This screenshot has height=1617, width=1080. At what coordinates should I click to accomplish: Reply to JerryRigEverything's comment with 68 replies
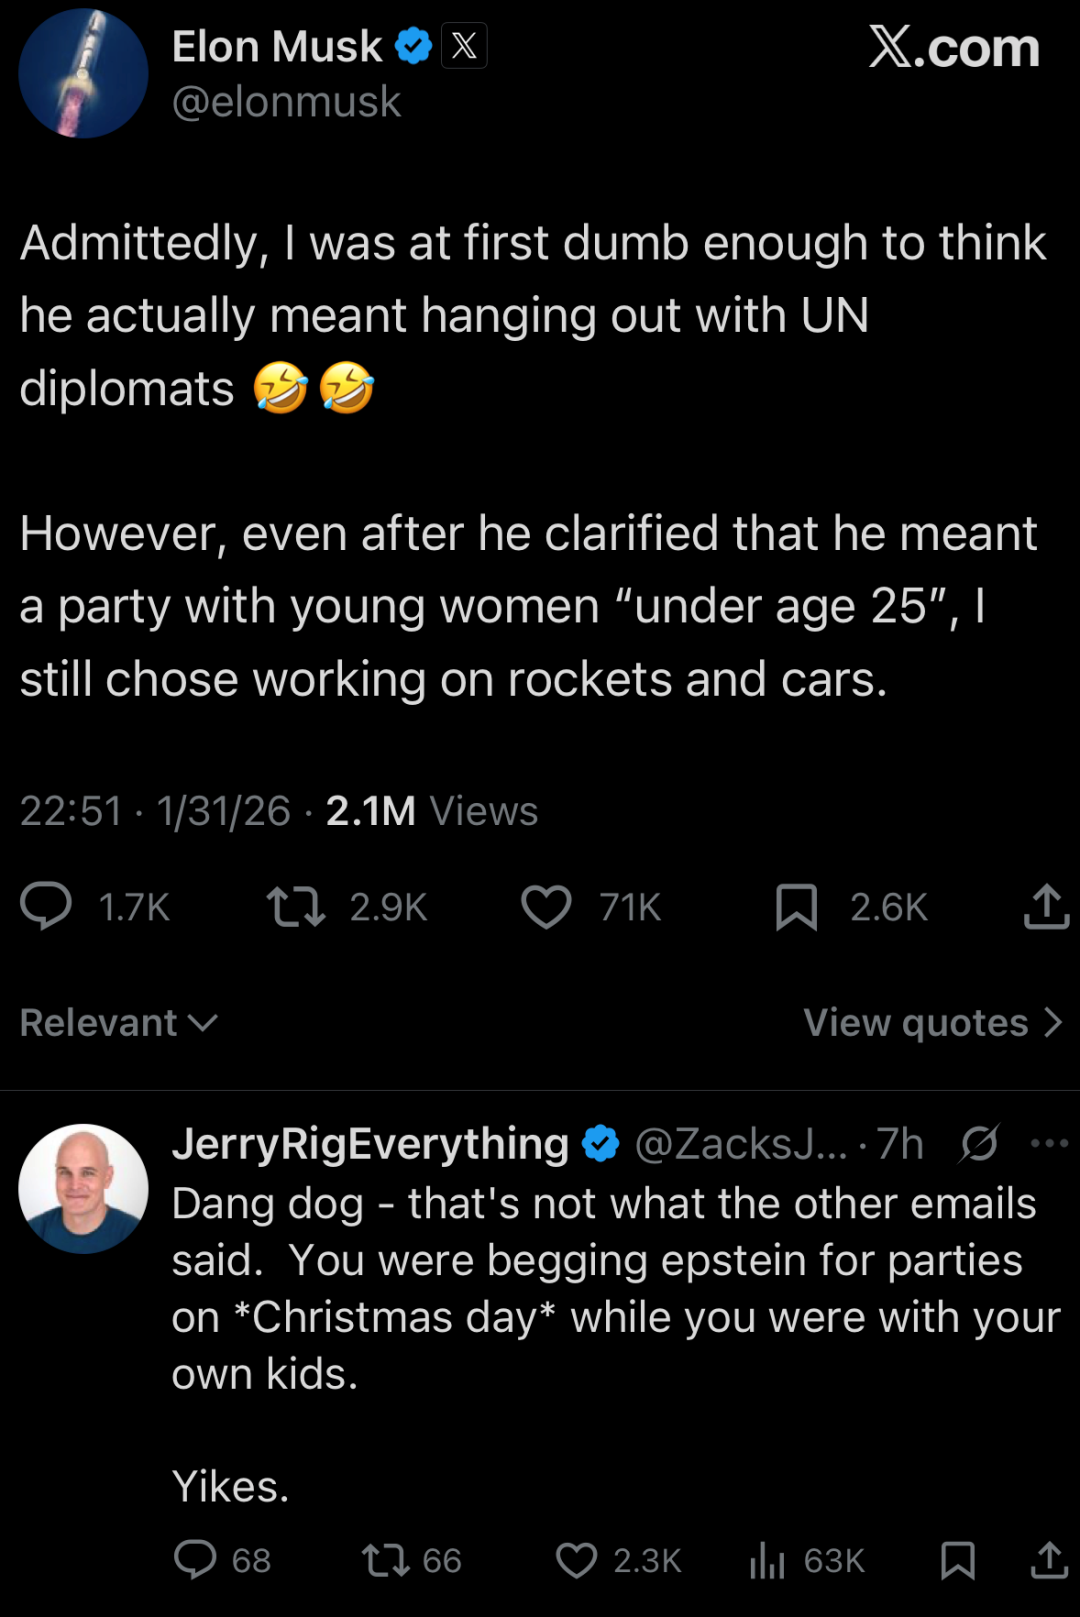195,1560
